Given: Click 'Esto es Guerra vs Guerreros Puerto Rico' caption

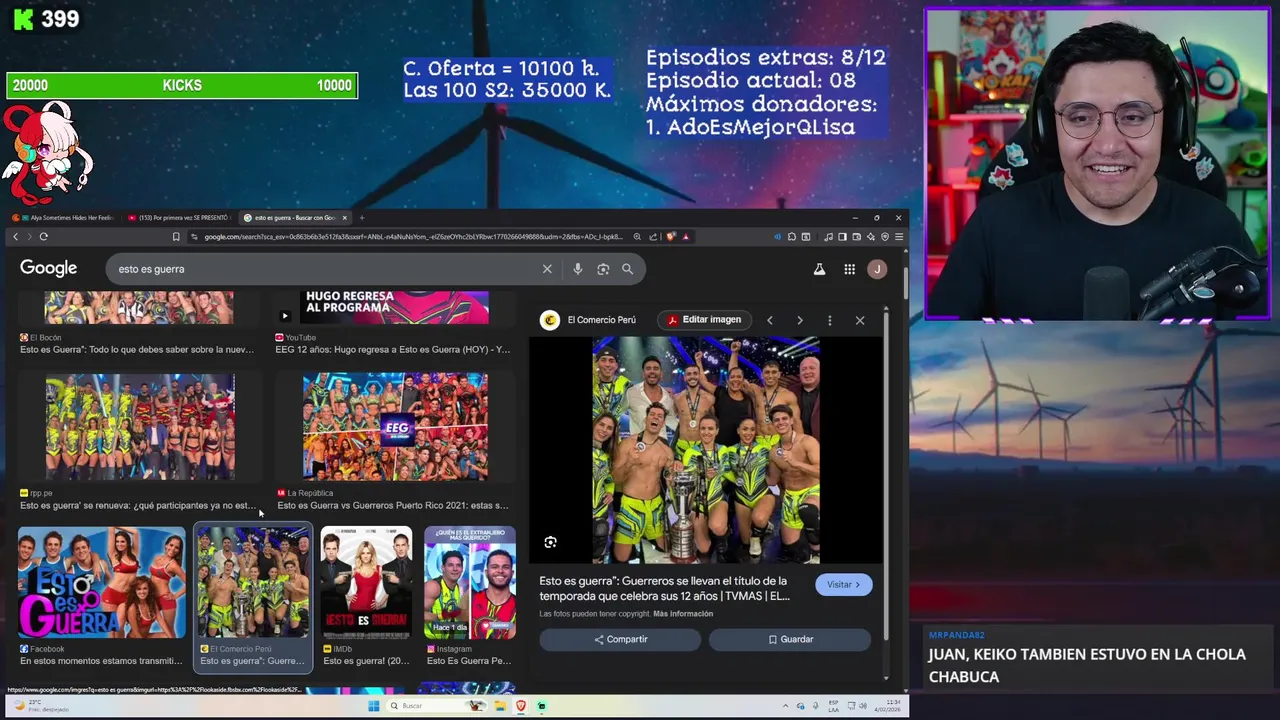Looking at the screenshot, I should pos(393,506).
